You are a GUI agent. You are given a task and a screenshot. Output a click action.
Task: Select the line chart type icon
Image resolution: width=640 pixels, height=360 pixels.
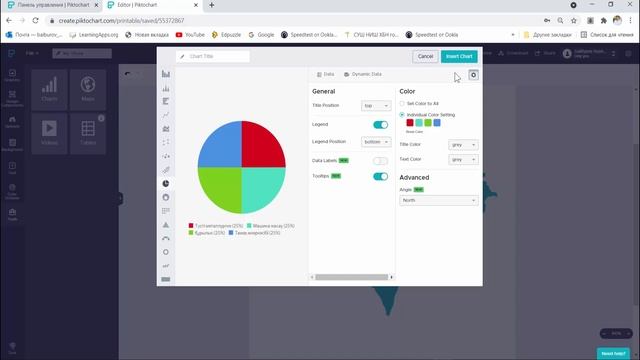tap(166, 115)
